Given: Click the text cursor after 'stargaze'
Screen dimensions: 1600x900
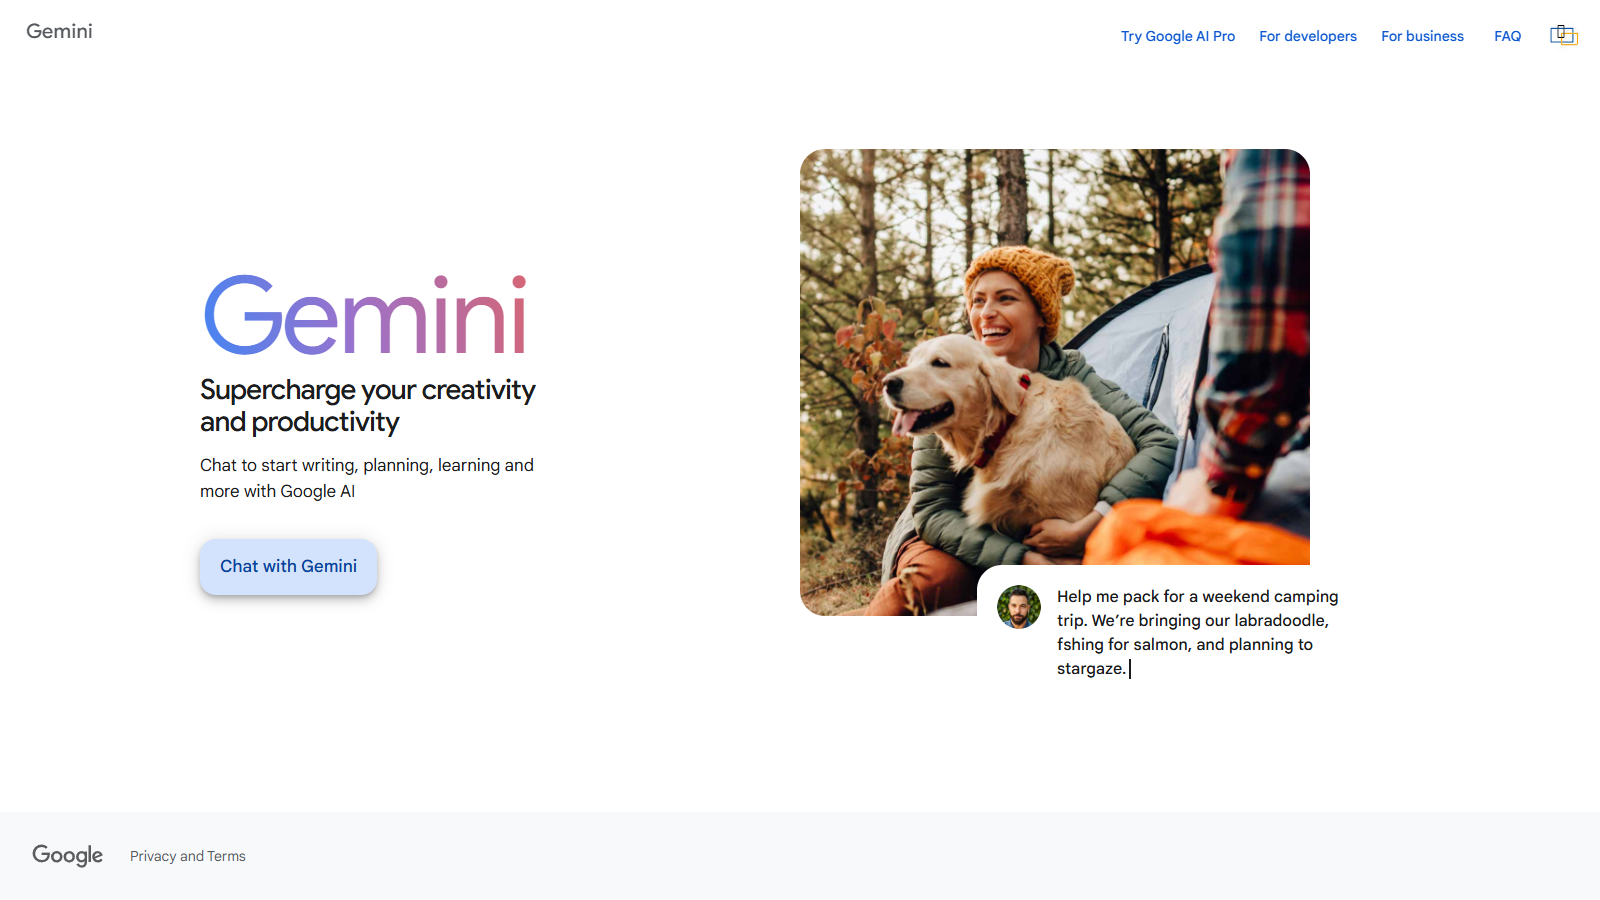Looking at the screenshot, I should point(1130,668).
